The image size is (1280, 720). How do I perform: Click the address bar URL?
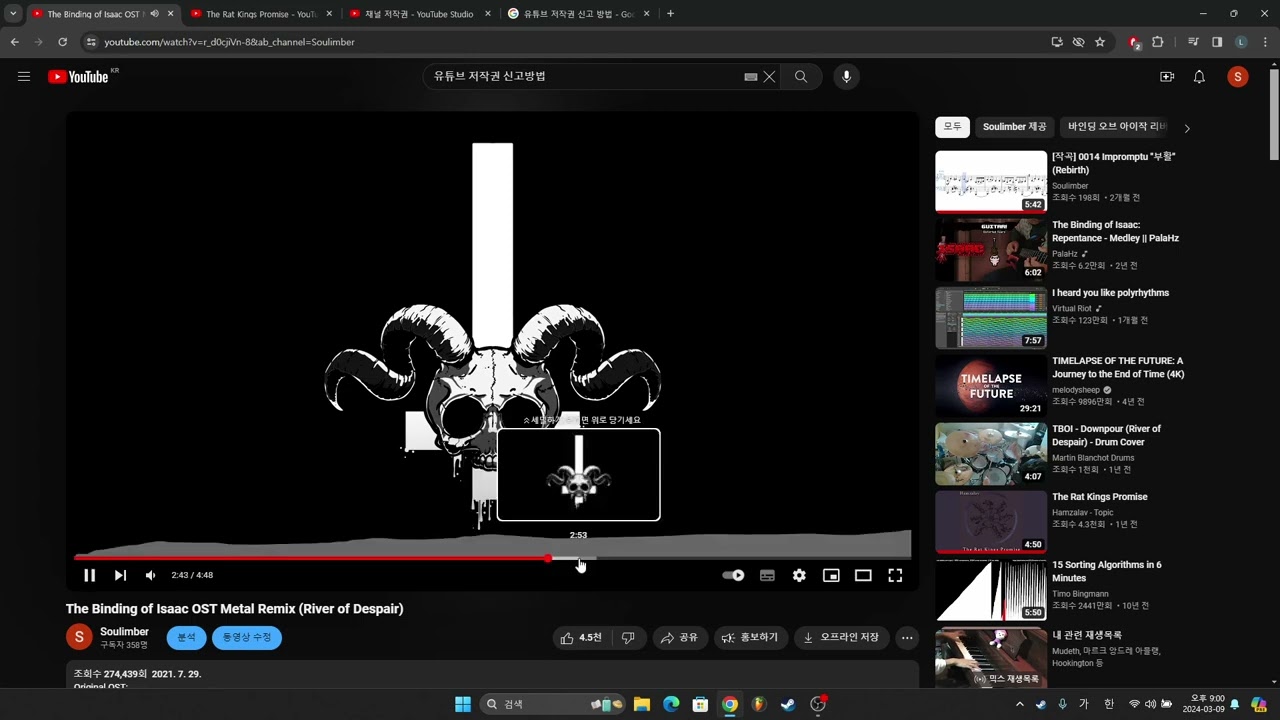pyautogui.click(x=230, y=42)
